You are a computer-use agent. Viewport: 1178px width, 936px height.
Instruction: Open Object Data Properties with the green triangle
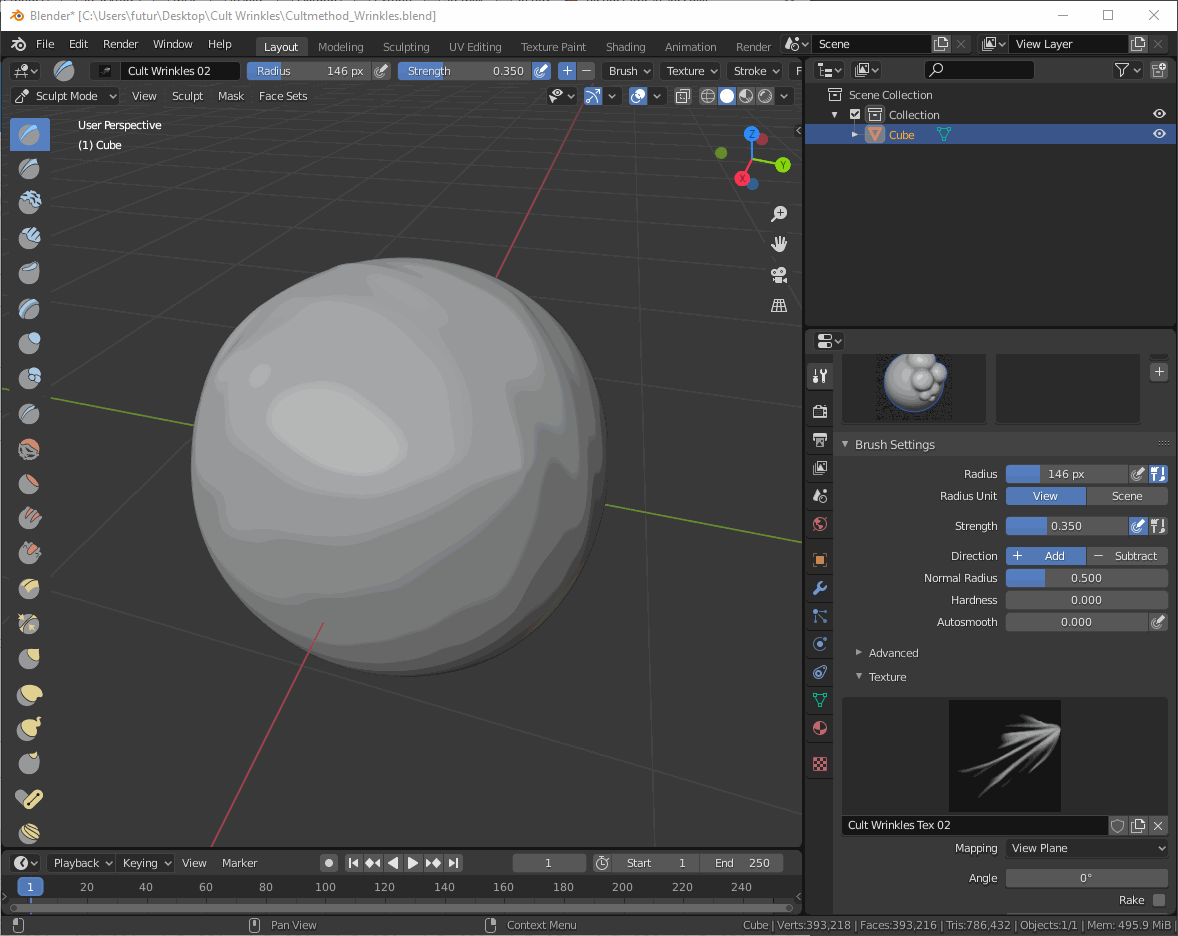point(820,700)
